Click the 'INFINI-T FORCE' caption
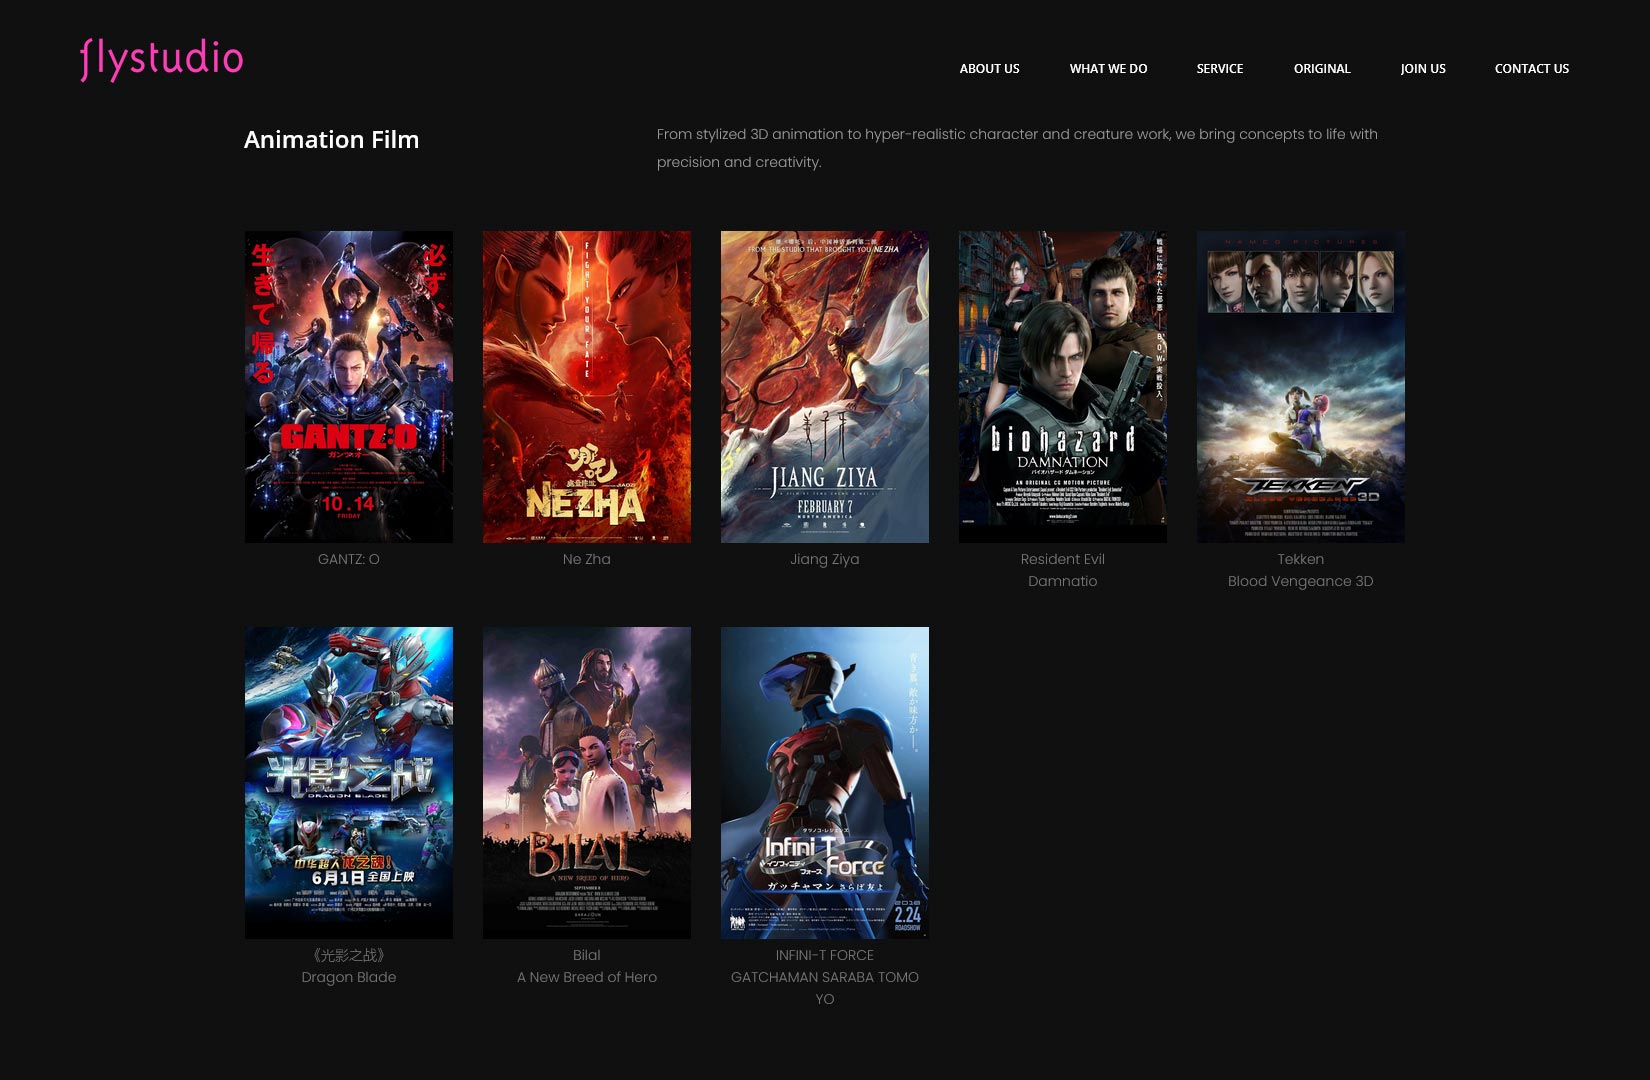 pyautogui.click(x=825, y=955)
